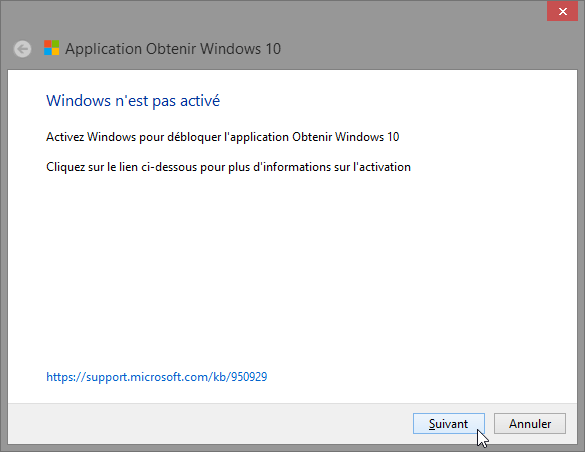Screen dimensions: 585x452
Task: Close the Obtenir Windows 10 dialog
Action: click(562, 11)
